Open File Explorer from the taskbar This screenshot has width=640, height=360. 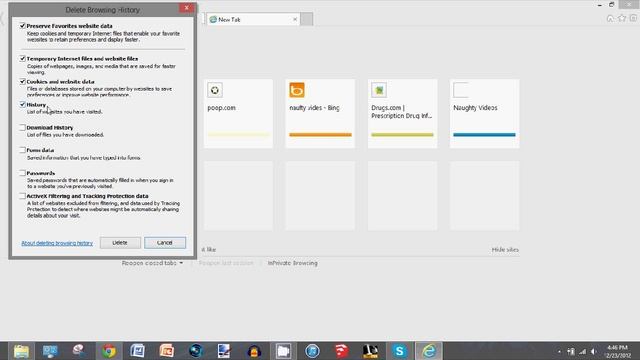[x=21, y=351]
